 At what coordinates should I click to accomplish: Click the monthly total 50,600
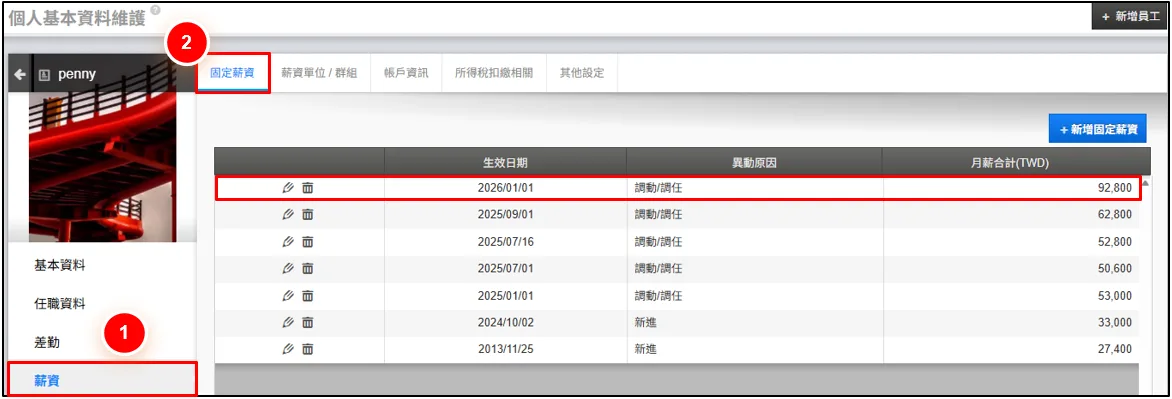[1114, 268]
